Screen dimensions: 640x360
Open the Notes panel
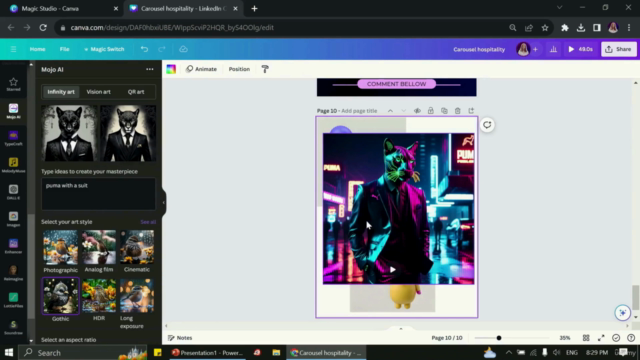pos(180,338)
